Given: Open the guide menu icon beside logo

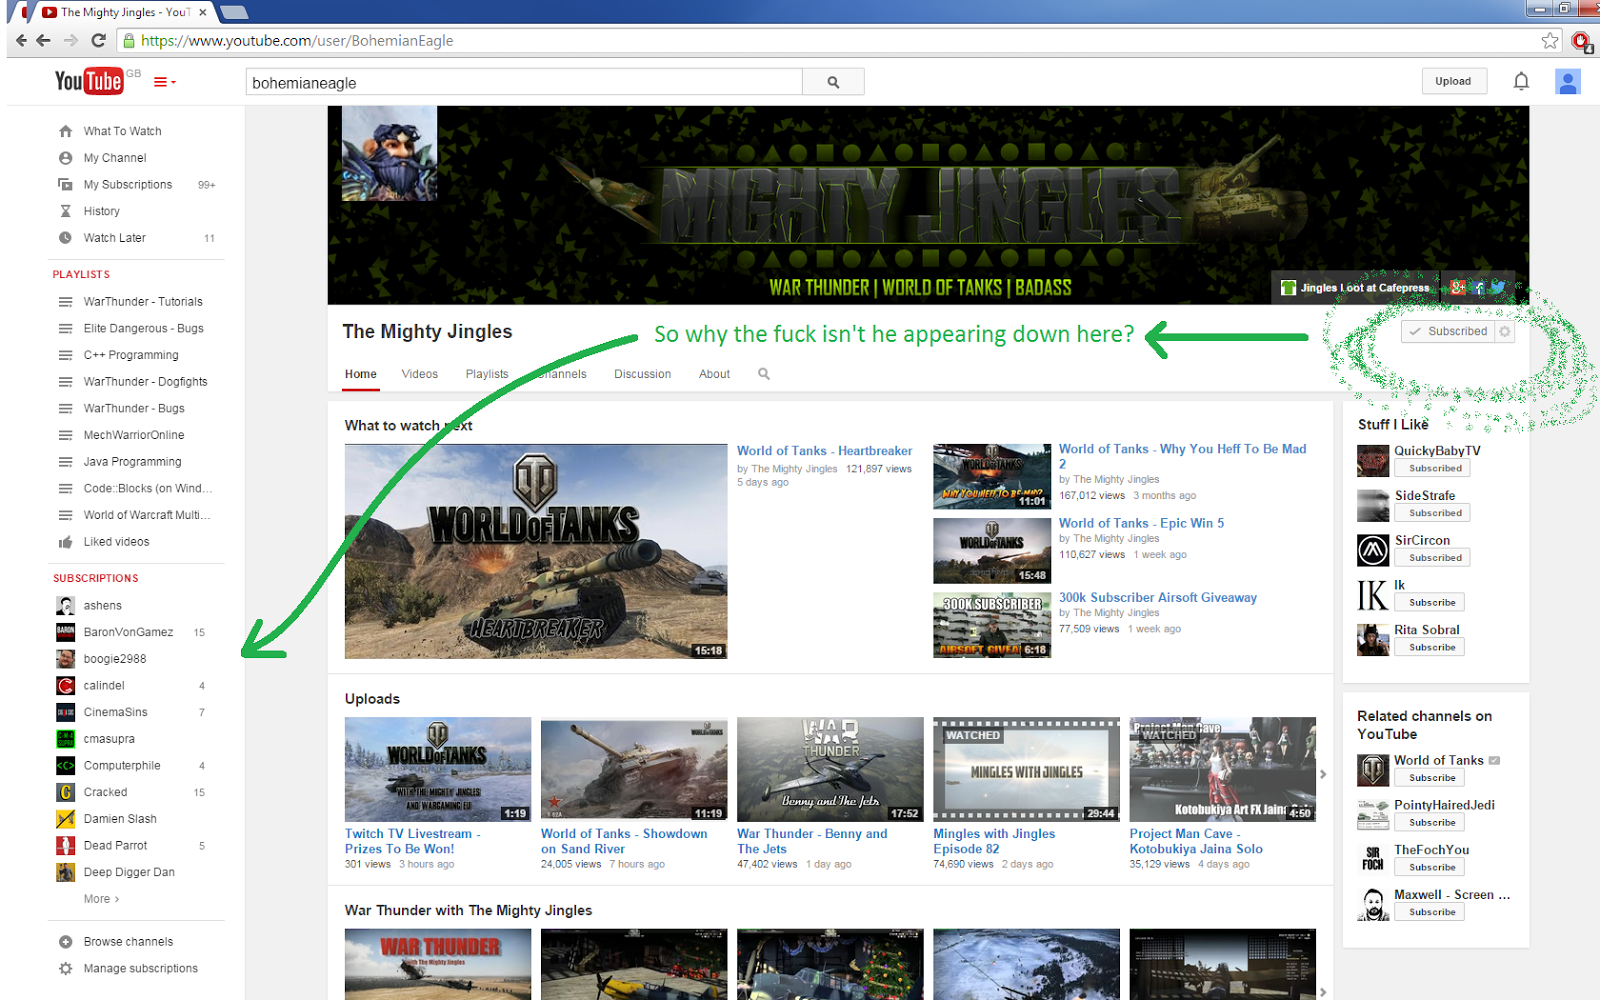Looking at the screenshot, I should pos(164,82).
